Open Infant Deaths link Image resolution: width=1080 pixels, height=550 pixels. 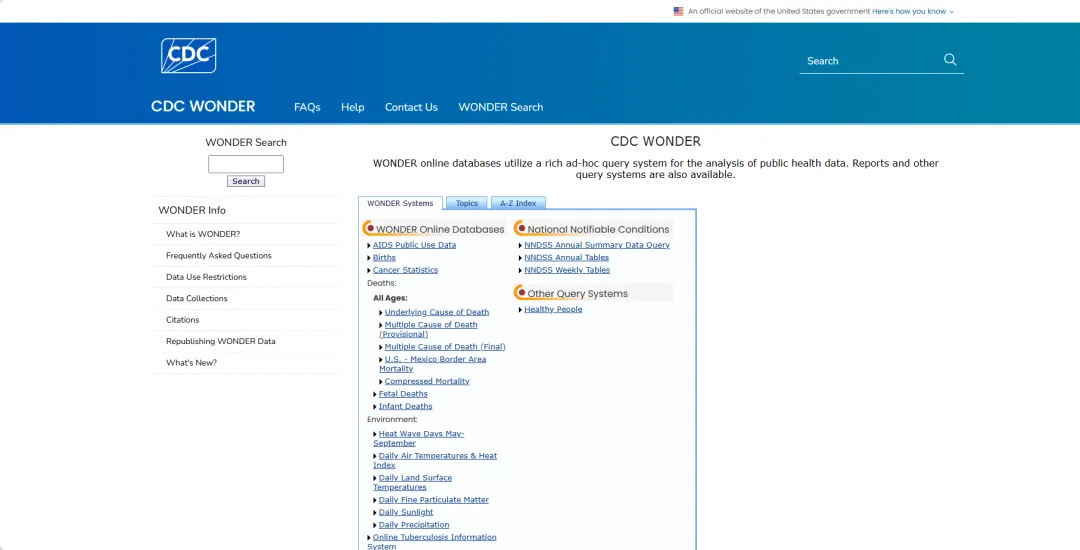click(406, 406)
